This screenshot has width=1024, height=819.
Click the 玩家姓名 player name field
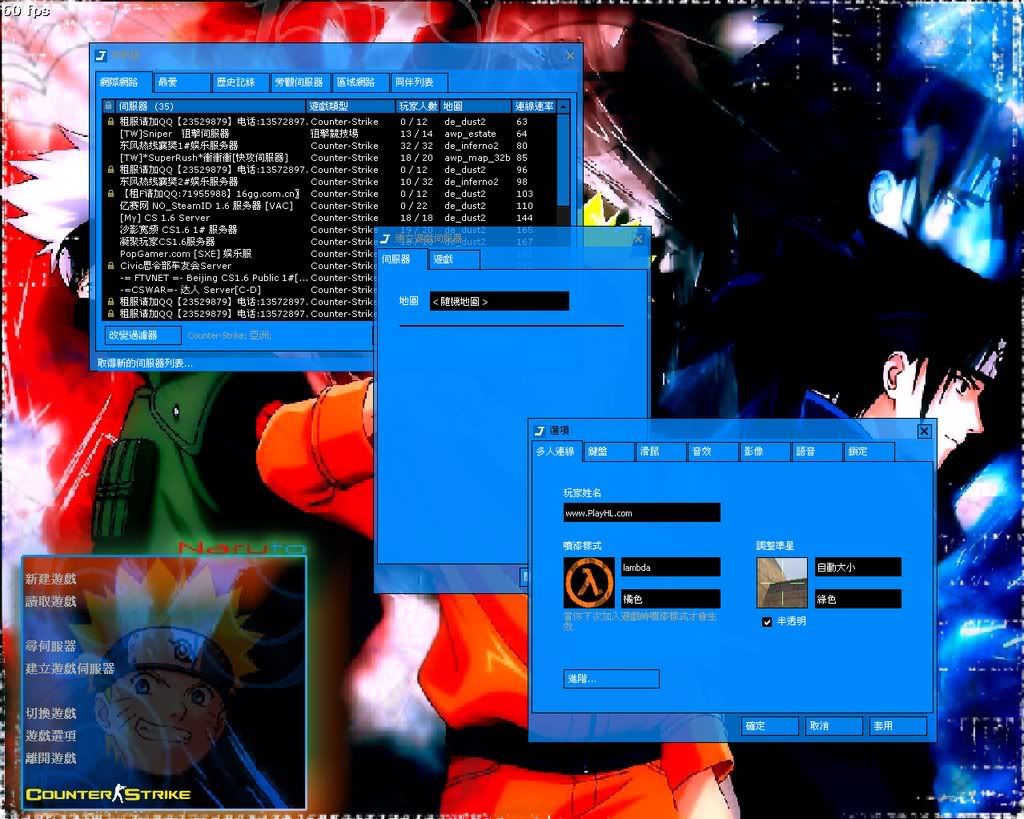tap(641, 513)
